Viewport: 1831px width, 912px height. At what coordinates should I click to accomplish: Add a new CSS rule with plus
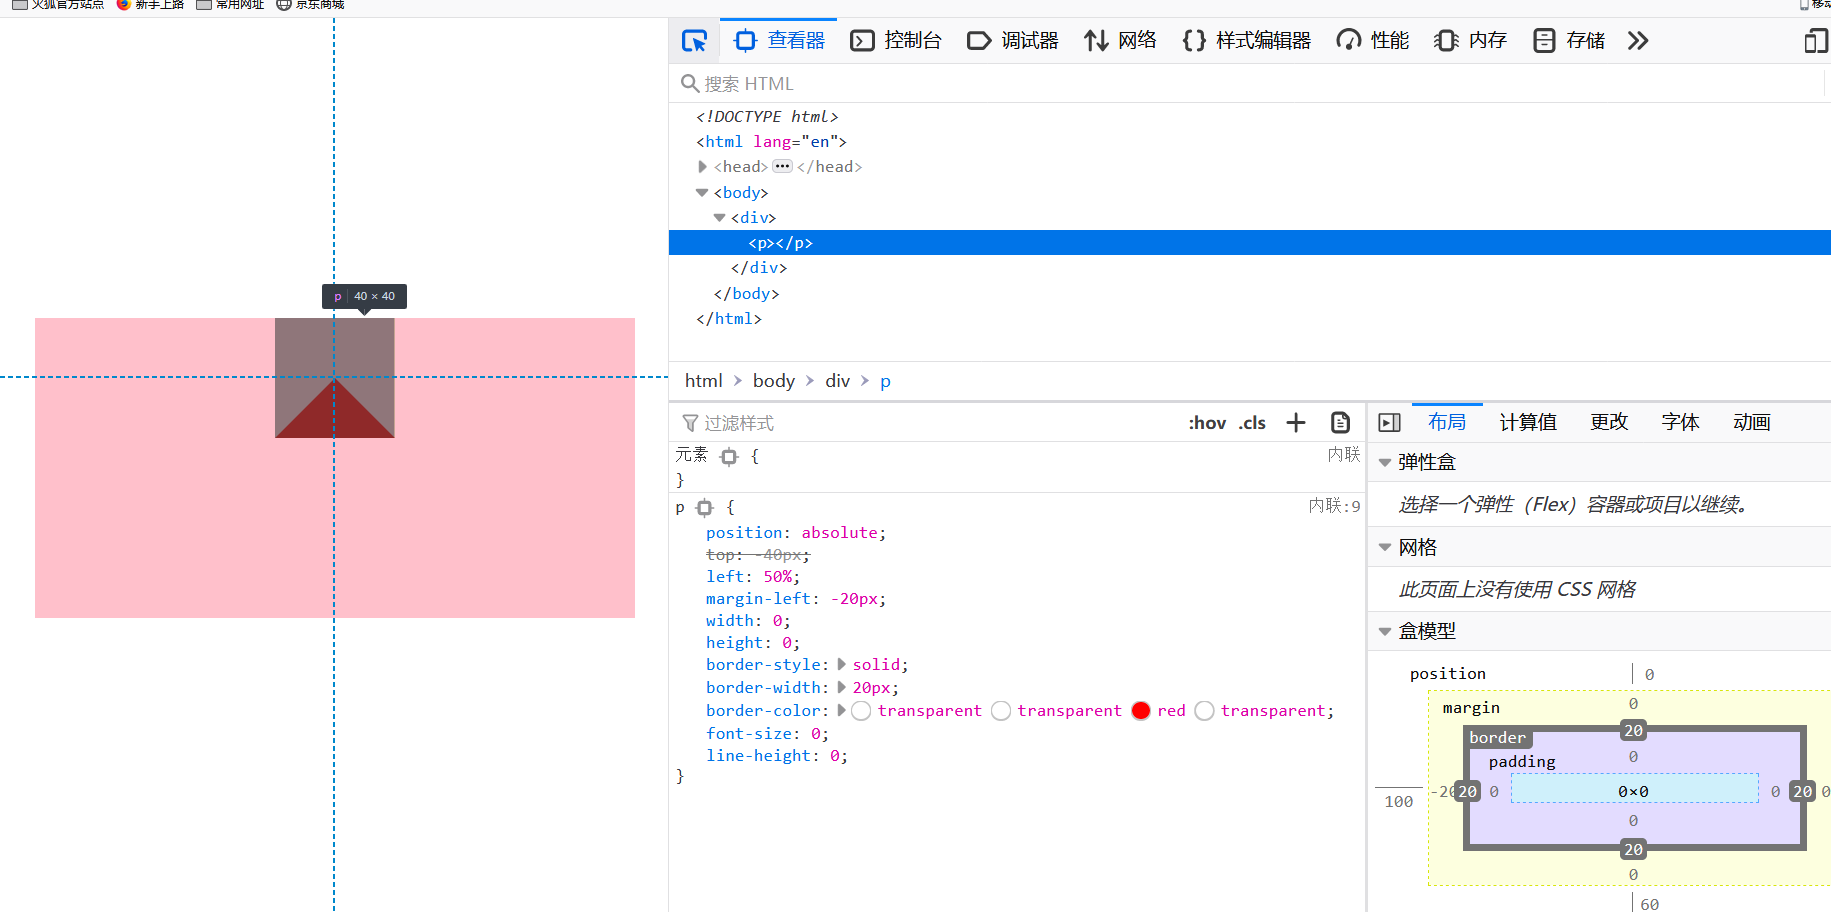[1296, 423]
